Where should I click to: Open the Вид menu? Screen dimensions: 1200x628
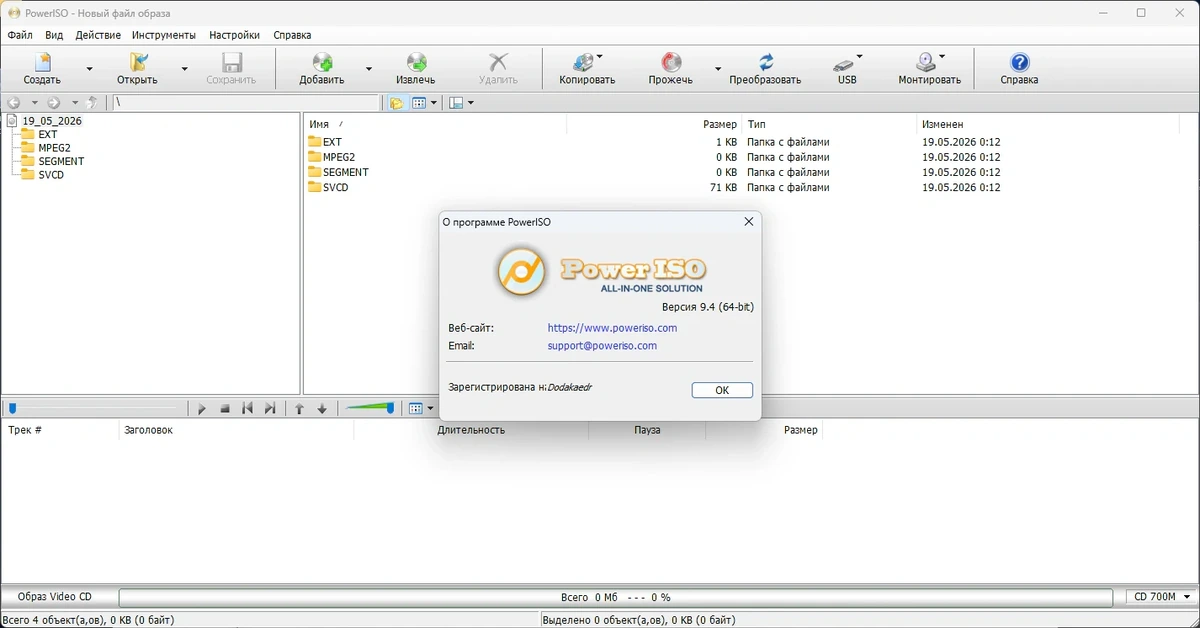click(54, 35)
